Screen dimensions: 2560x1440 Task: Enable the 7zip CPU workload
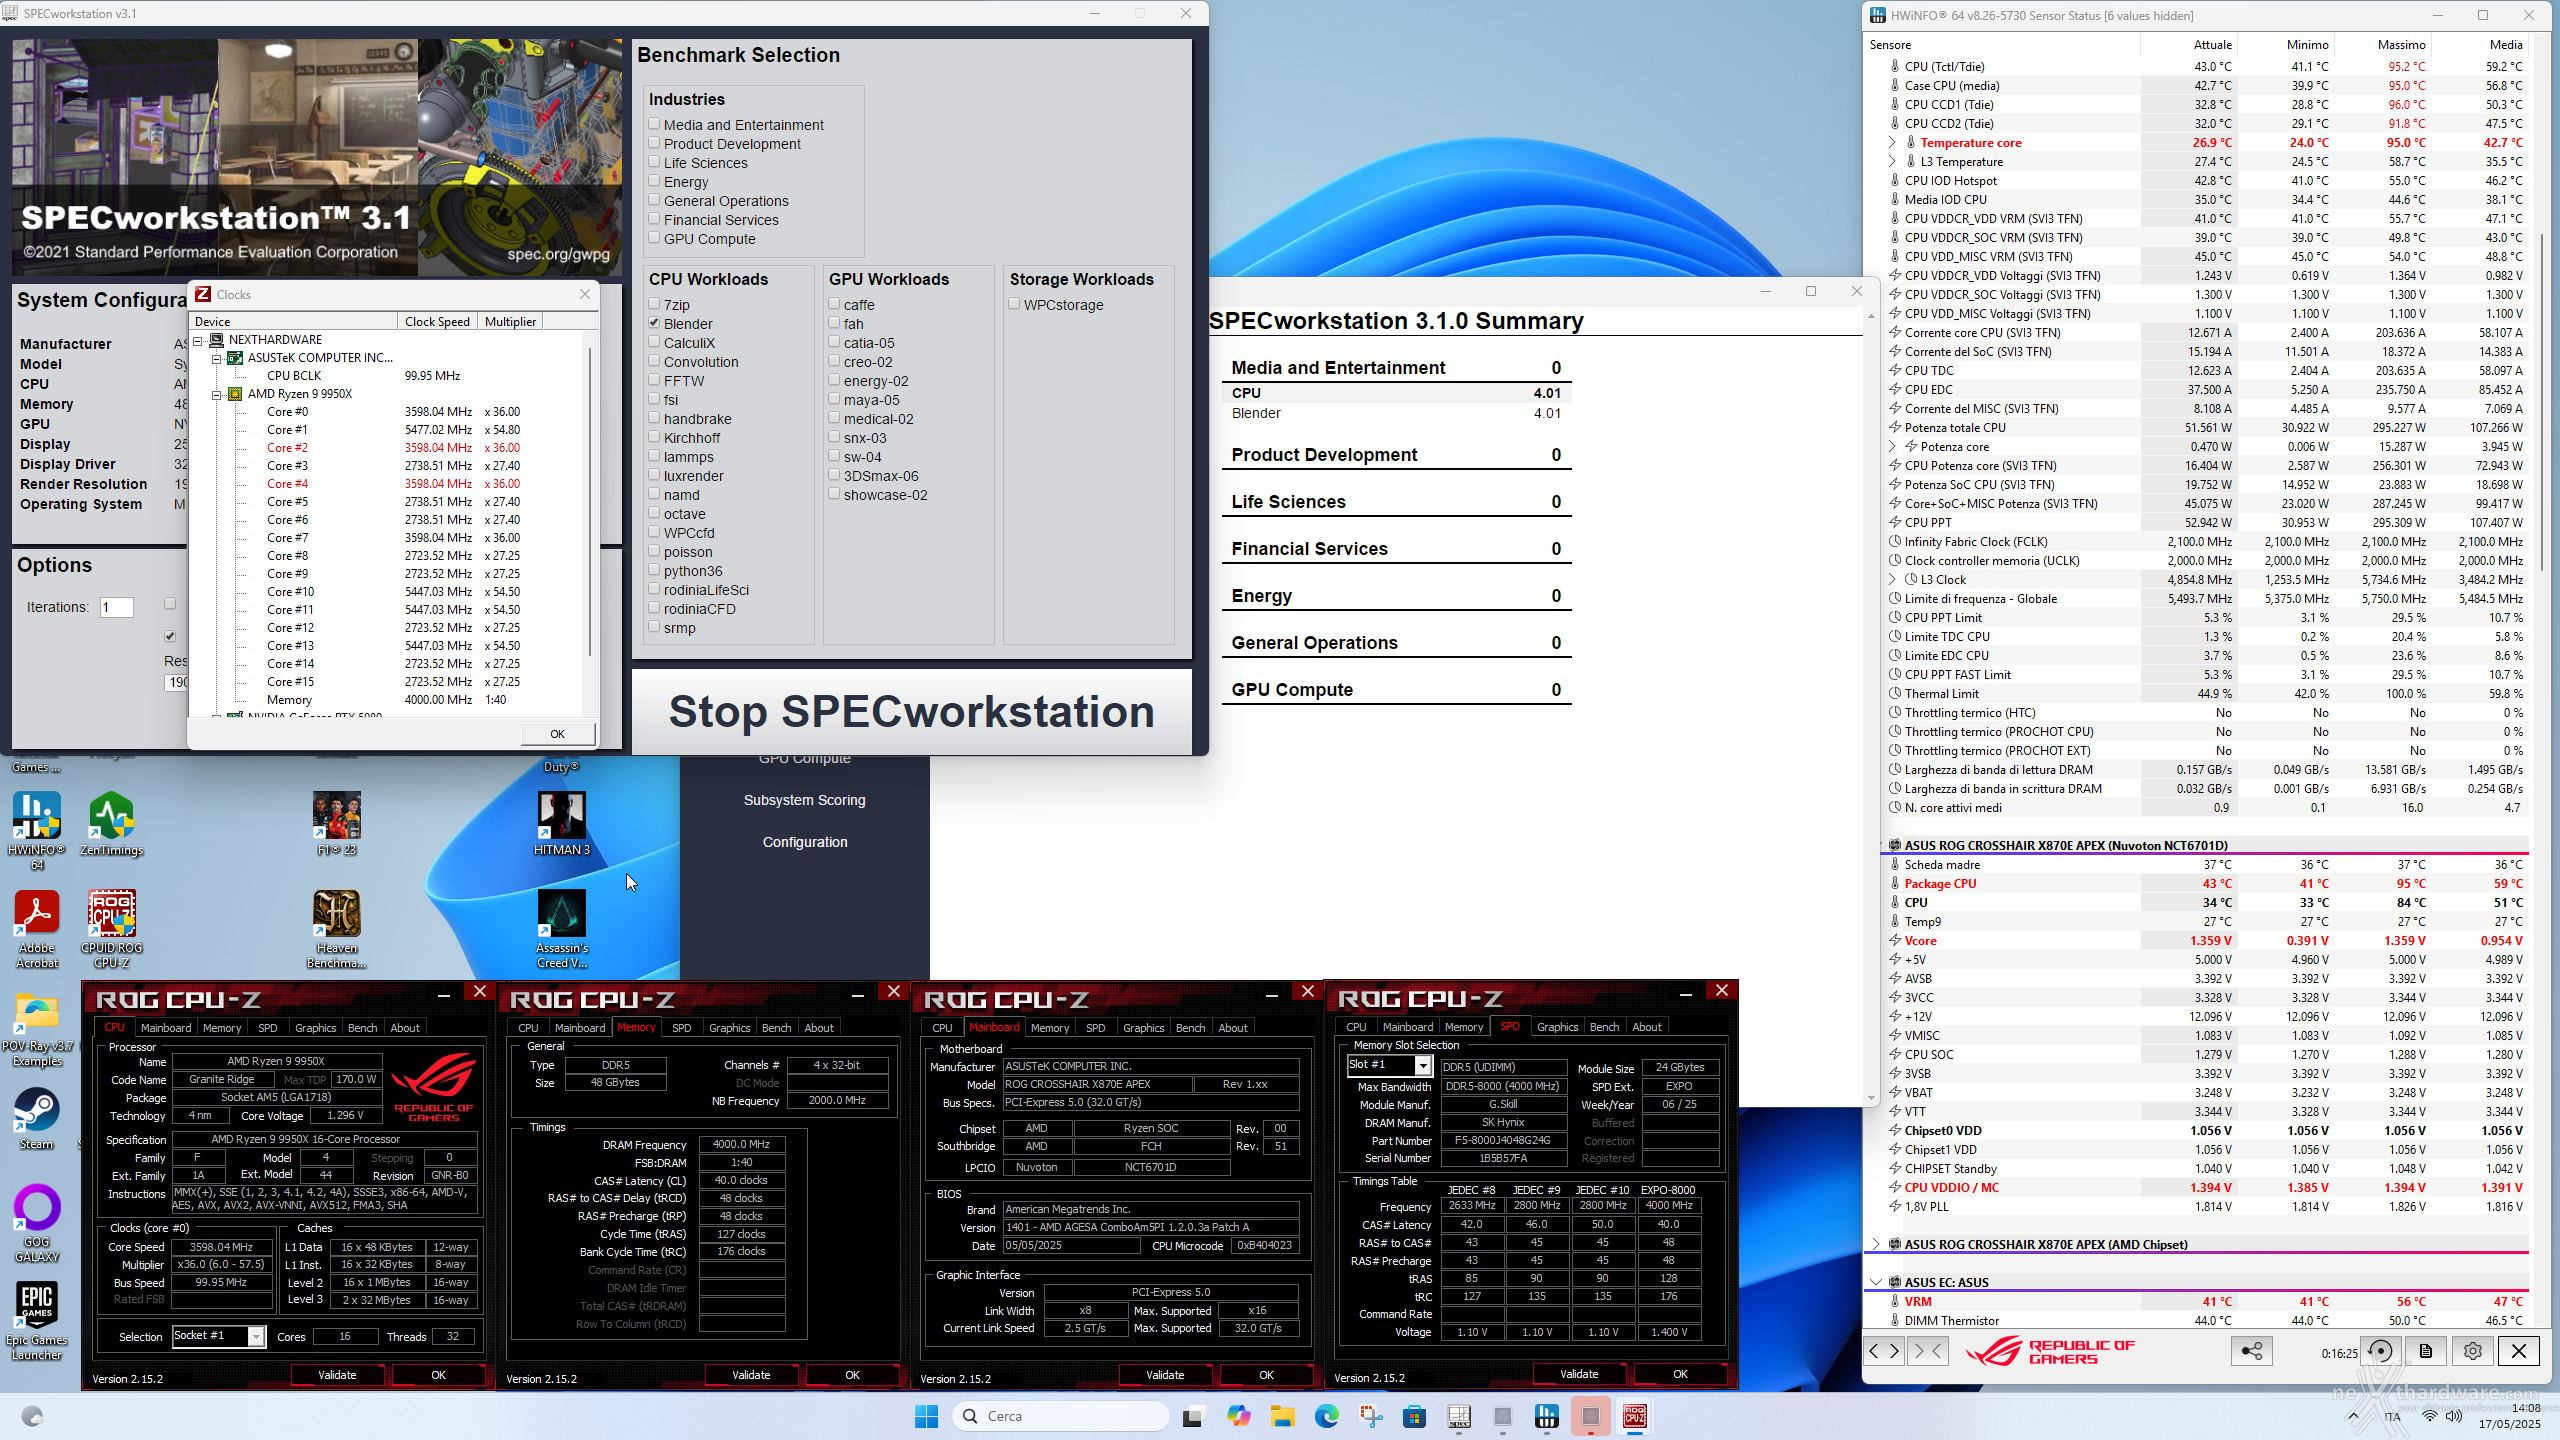654,304
